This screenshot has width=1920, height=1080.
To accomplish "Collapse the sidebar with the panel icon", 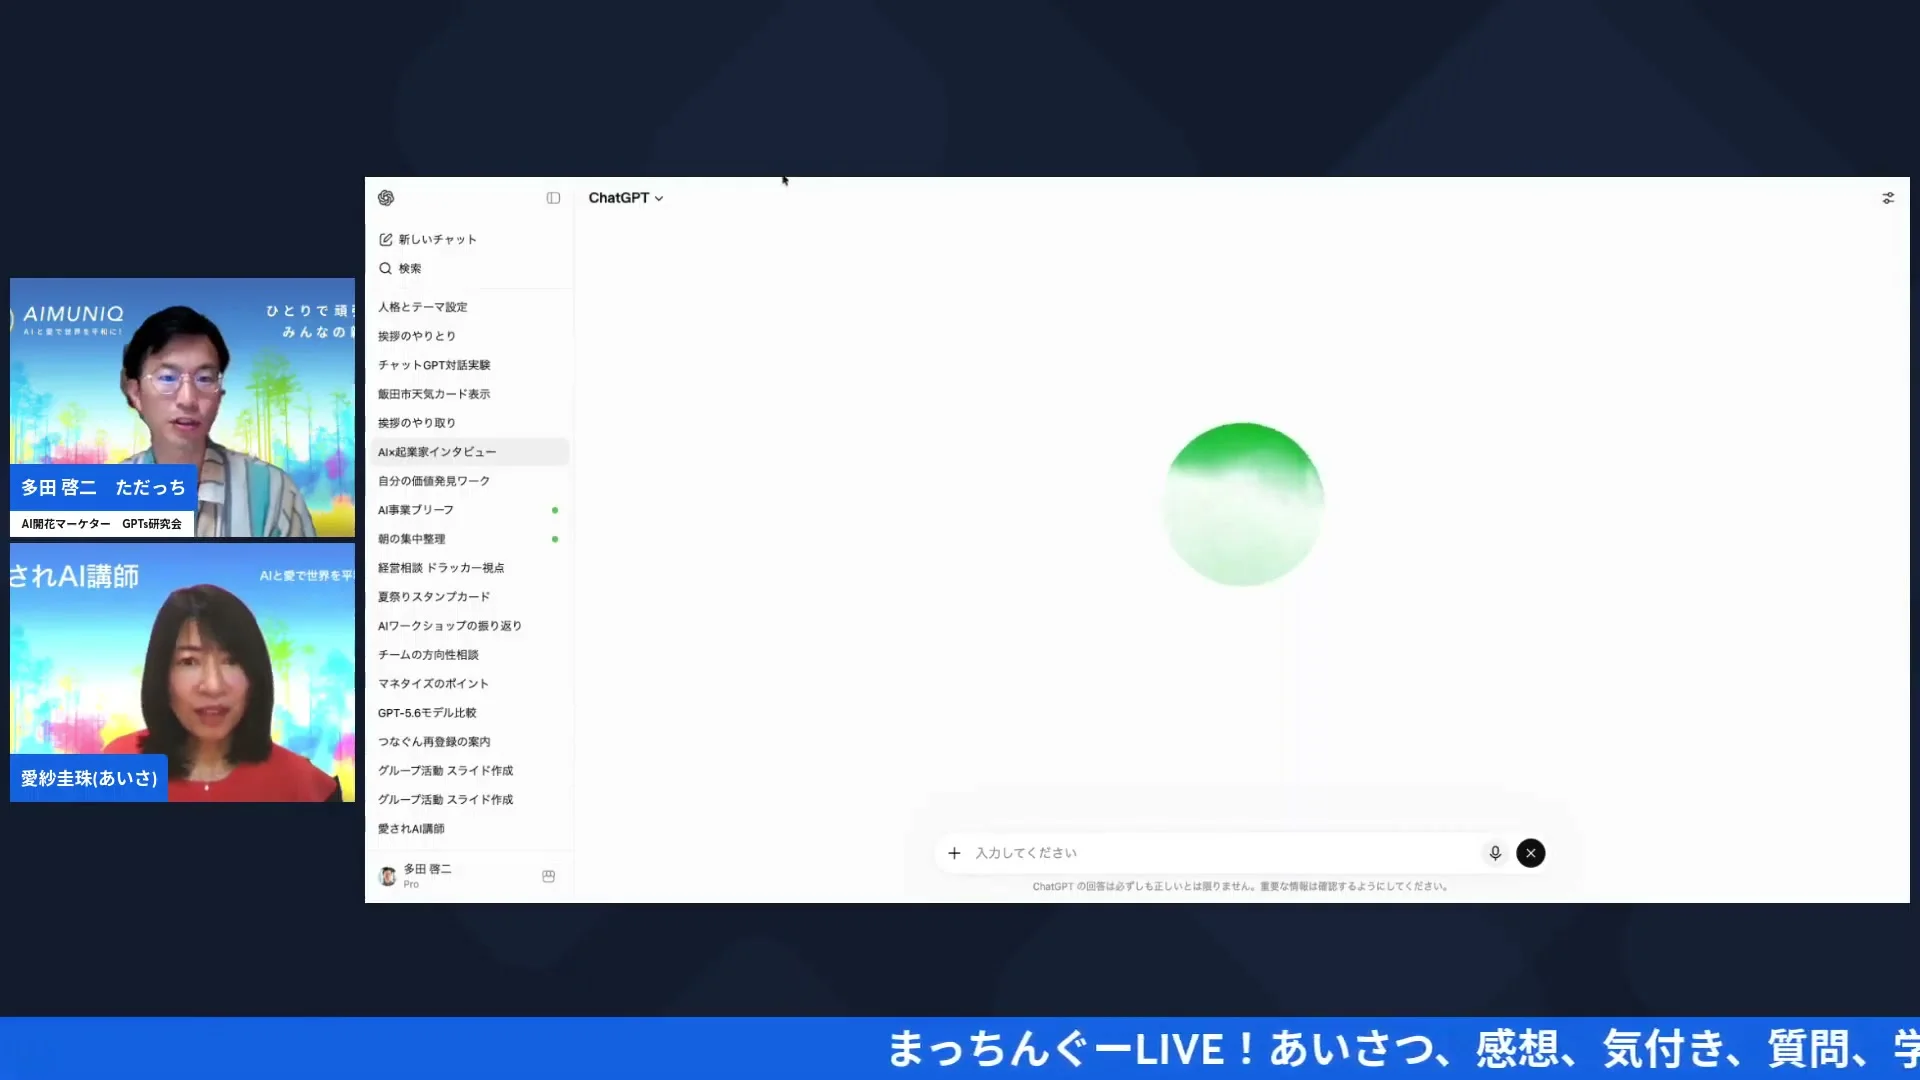I will [553, 198].
